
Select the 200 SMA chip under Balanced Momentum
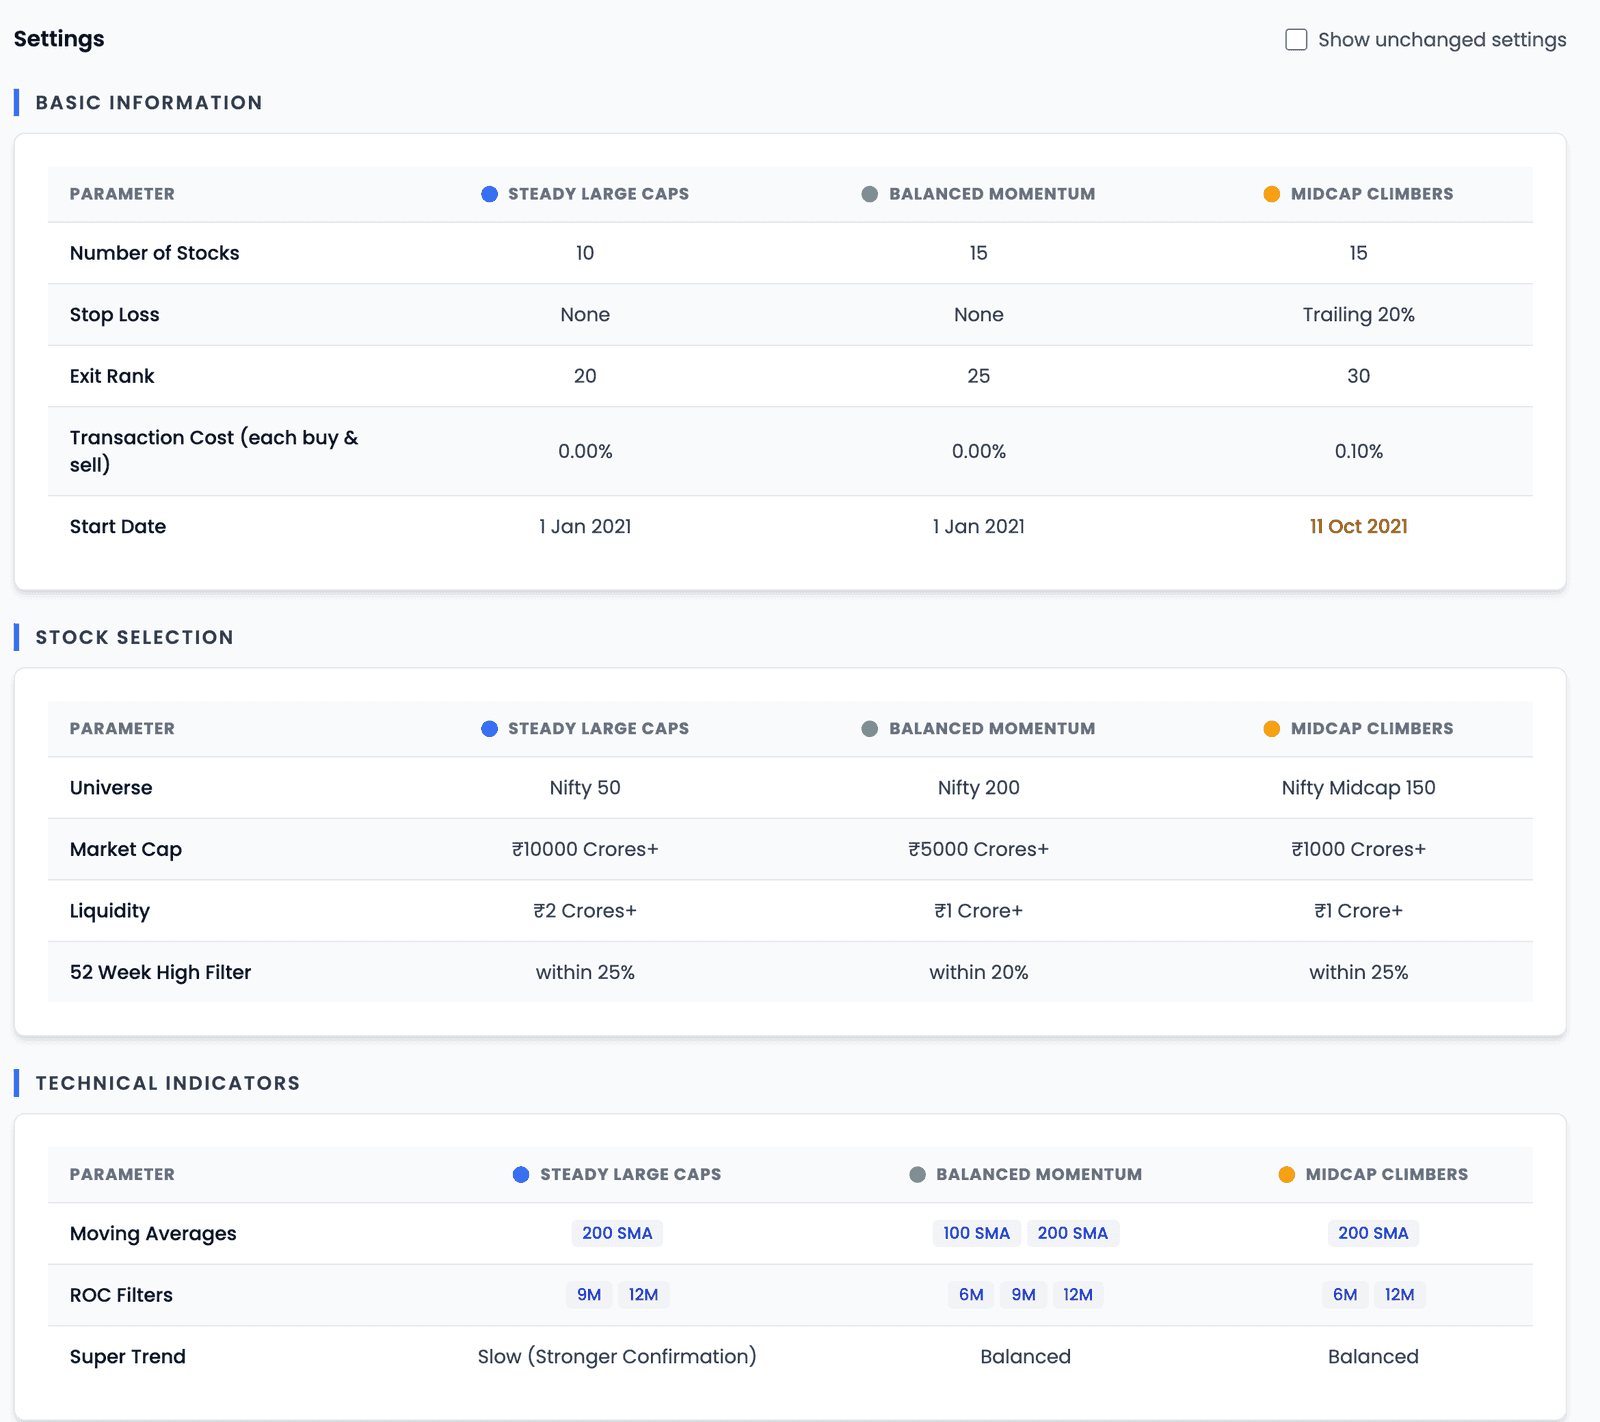(1072, 1234)
